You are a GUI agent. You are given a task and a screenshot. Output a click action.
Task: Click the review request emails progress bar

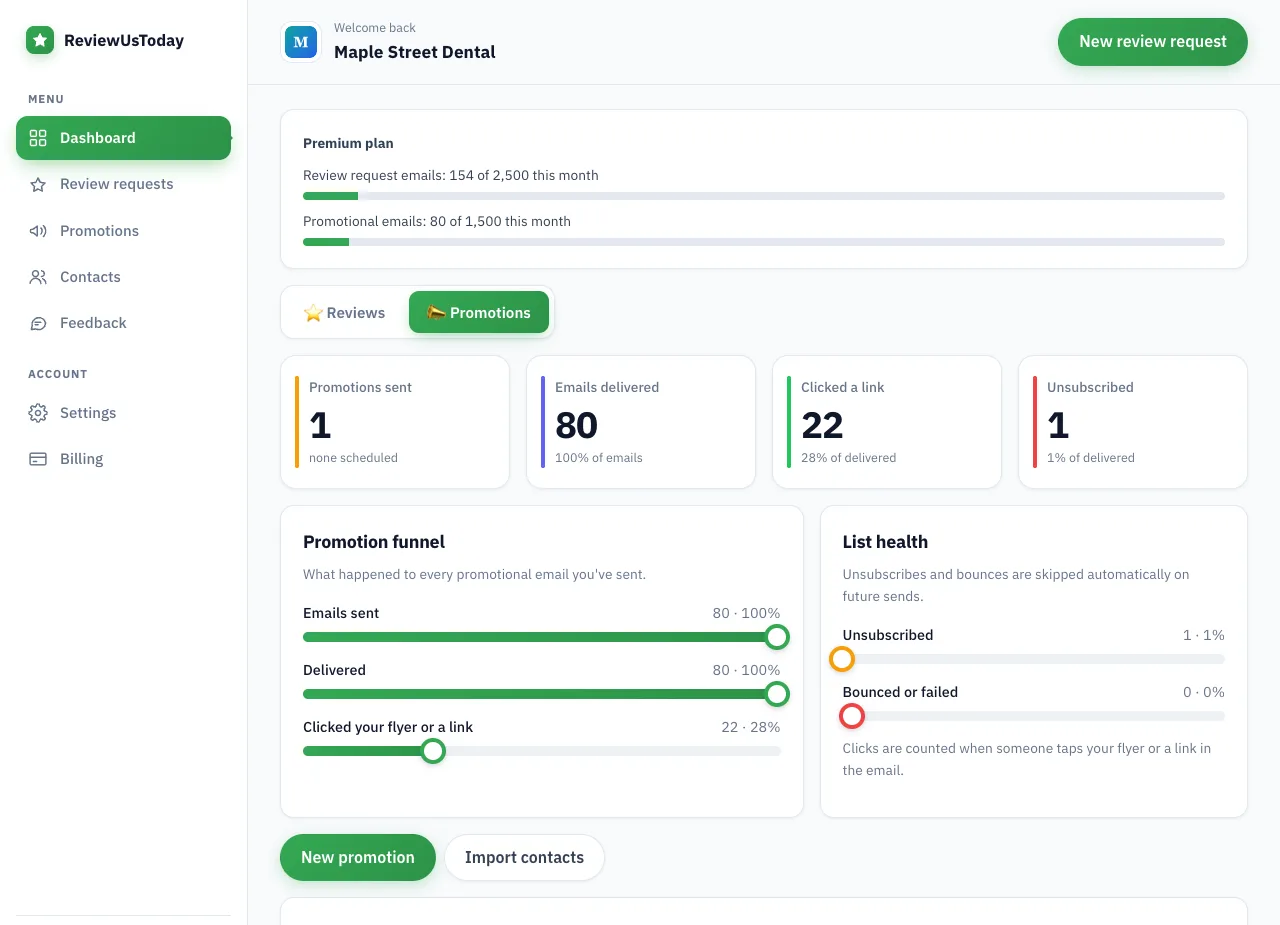tap(764, 196)
